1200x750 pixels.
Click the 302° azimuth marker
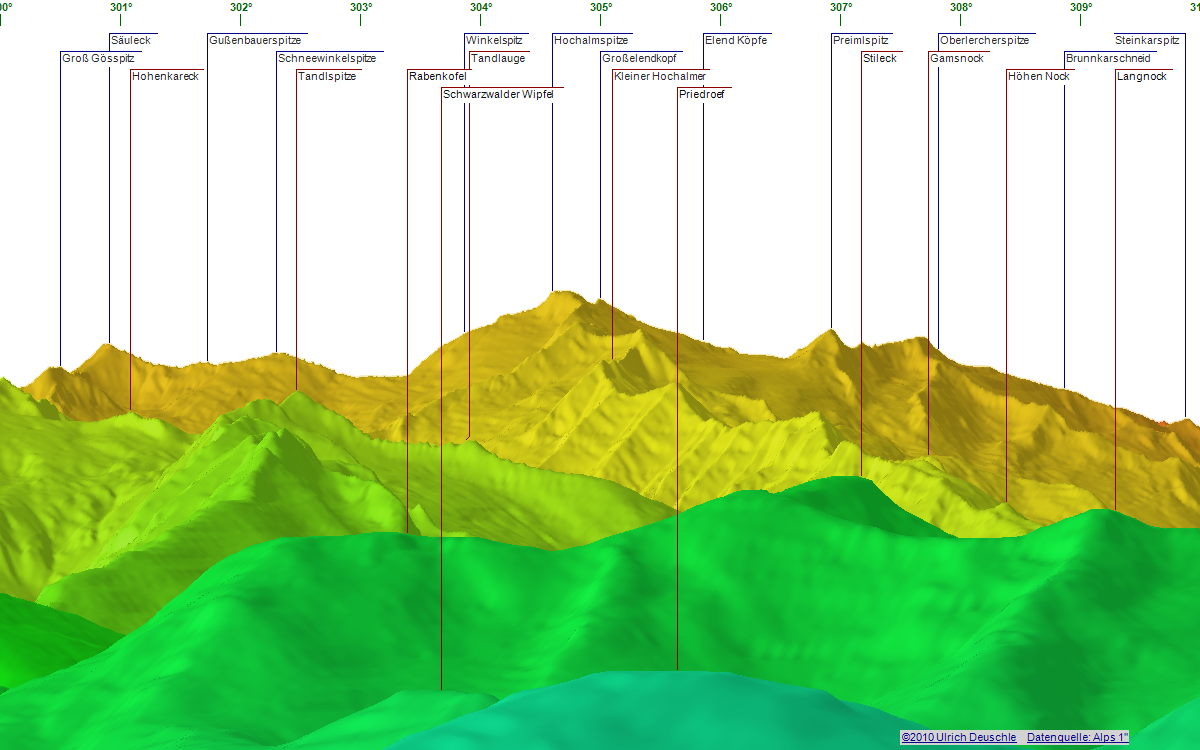(x=241, y=8)
